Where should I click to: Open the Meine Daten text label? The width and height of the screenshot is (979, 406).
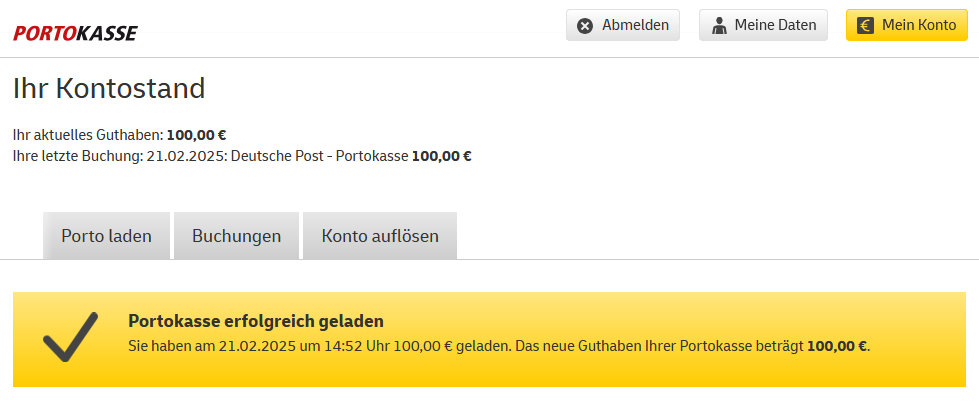[x=775, y=26]
